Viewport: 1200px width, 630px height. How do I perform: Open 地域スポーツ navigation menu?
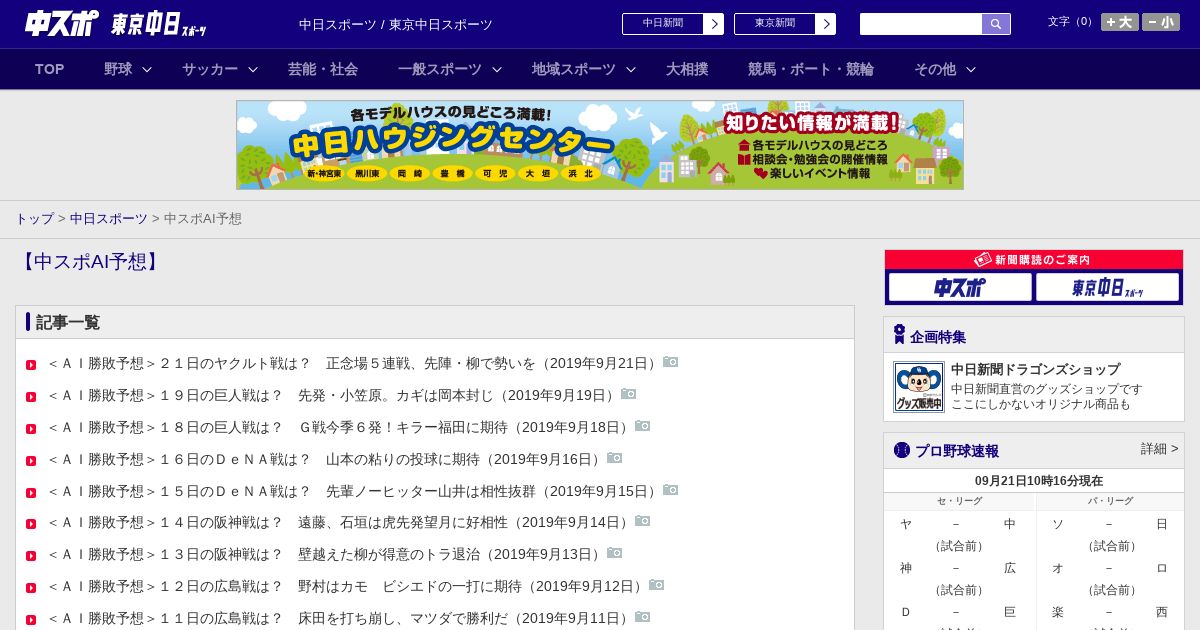(x=574, y=69)
